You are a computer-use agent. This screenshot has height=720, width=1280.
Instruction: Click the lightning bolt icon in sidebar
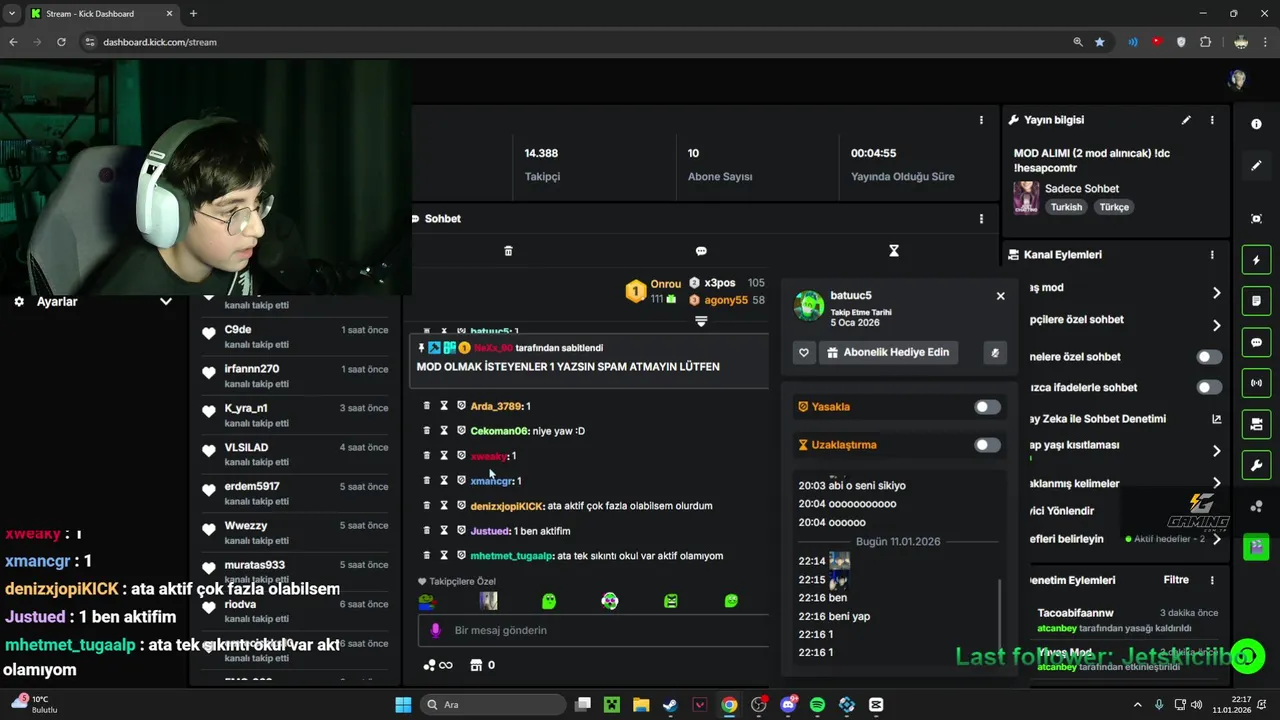click(x=1257, y=260)
